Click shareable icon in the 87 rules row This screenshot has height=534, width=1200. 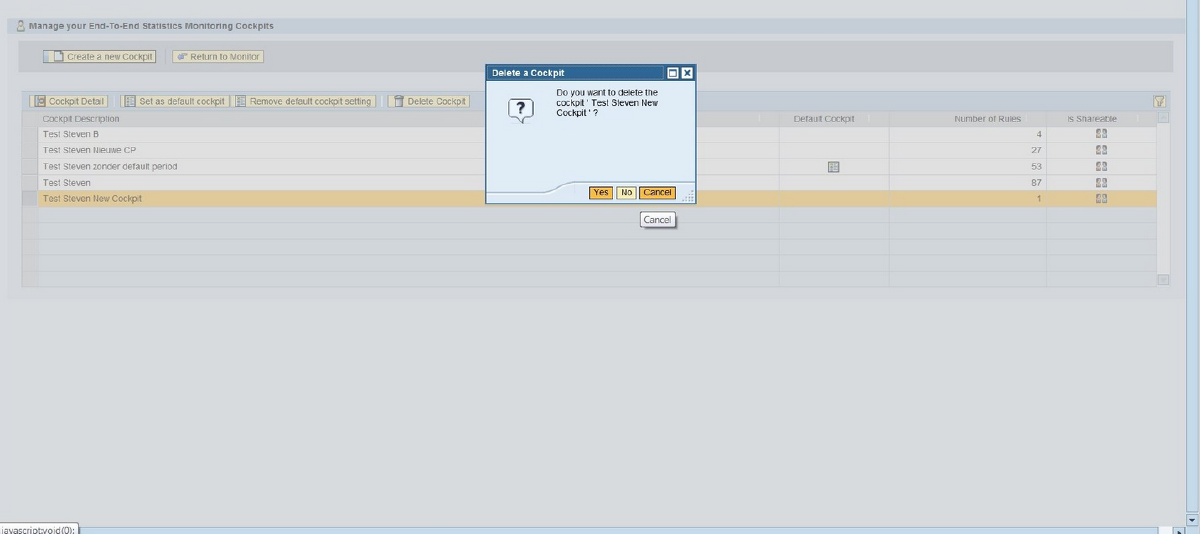tap(1101, 183)
